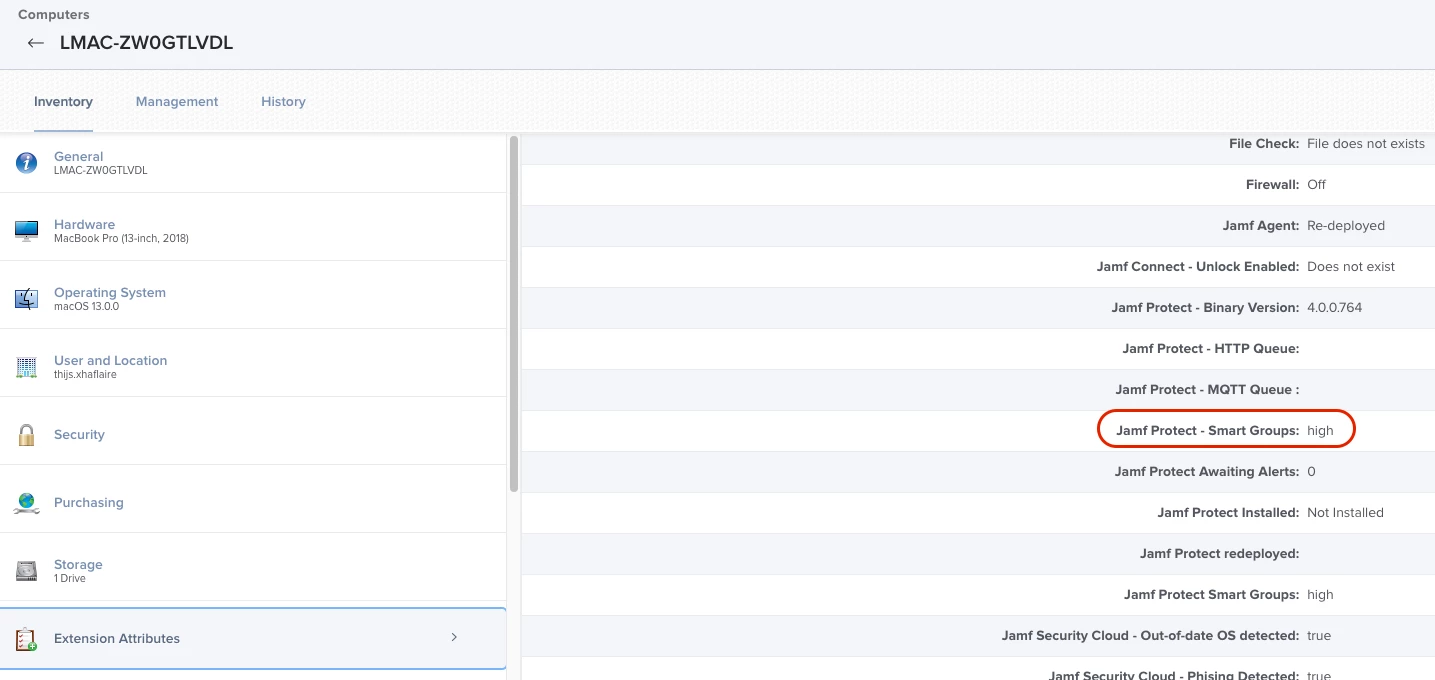The image size is (1435, 680).
Task: Click 'Jamf Protect - MQTT Queue :' label
Action: [x=1208, y=390]
